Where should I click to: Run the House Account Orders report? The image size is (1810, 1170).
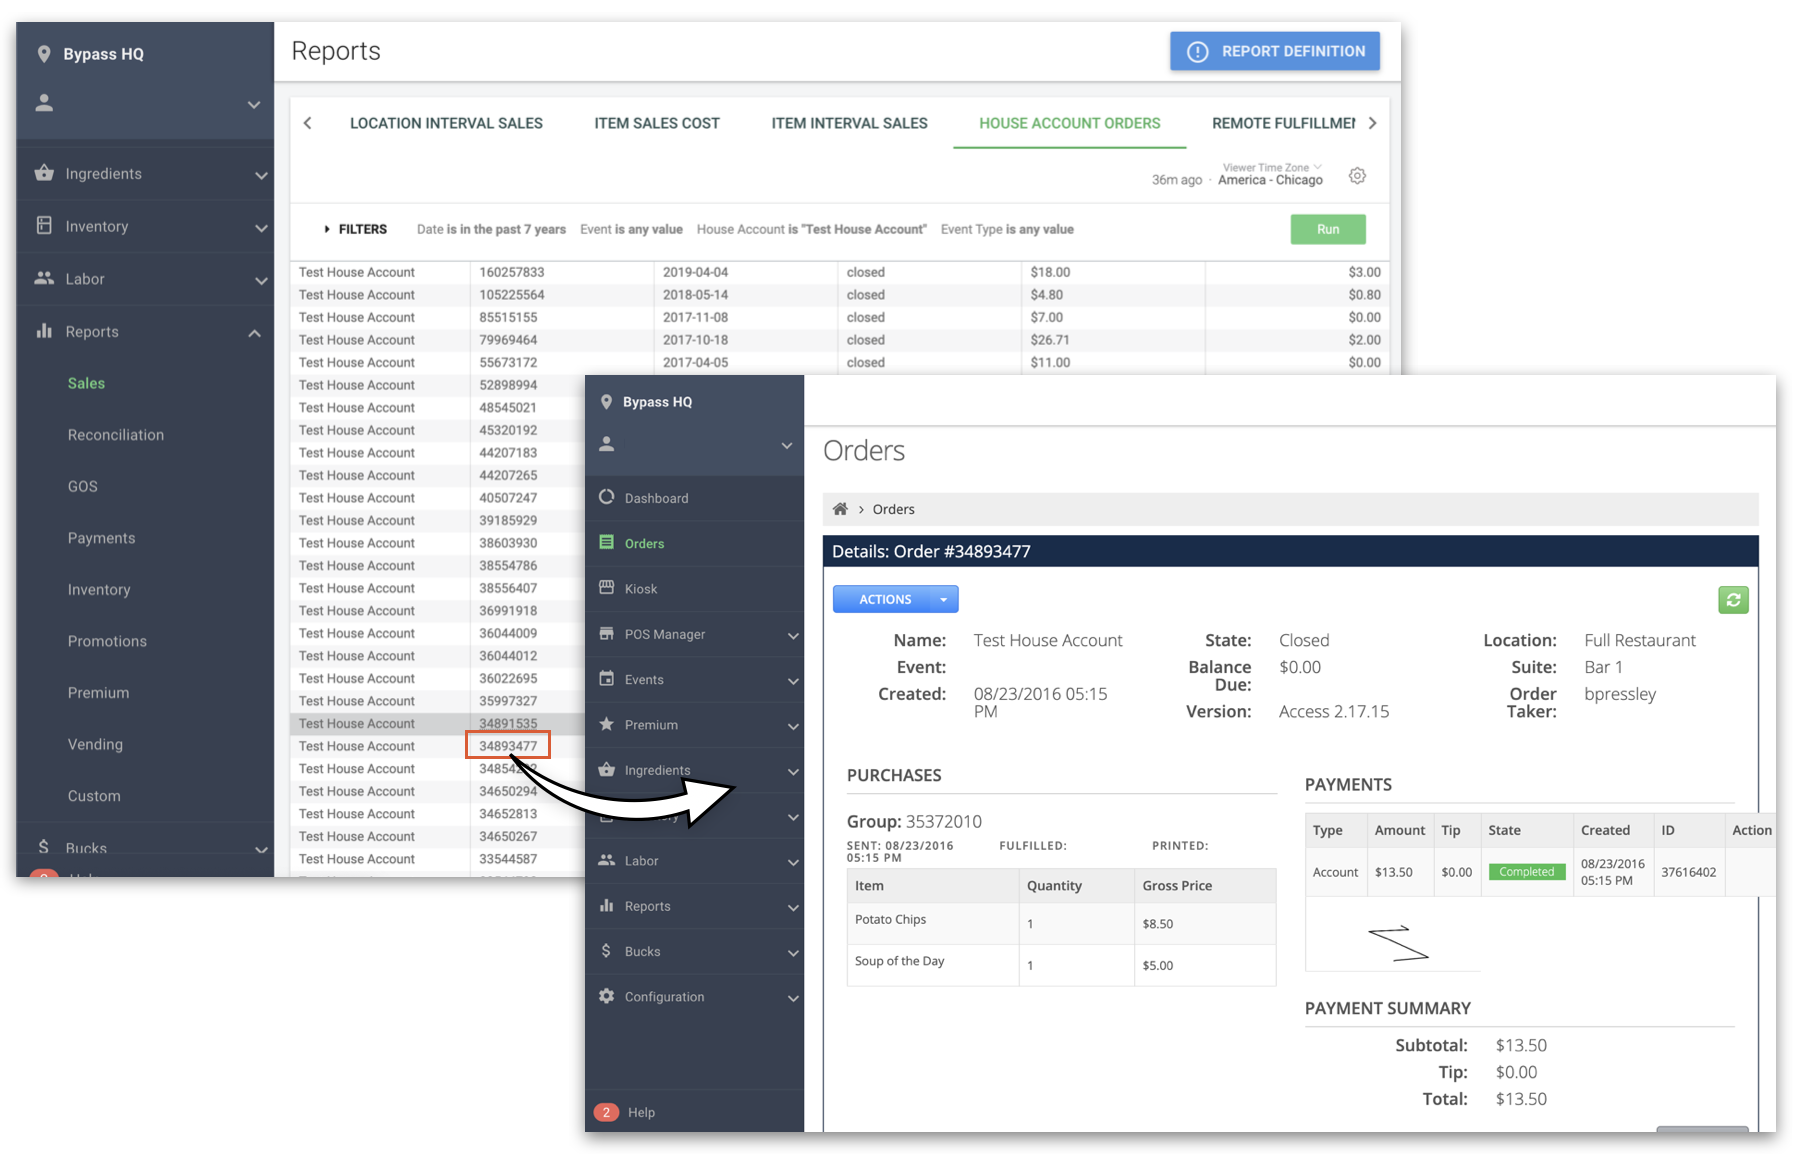[1327, 229]
